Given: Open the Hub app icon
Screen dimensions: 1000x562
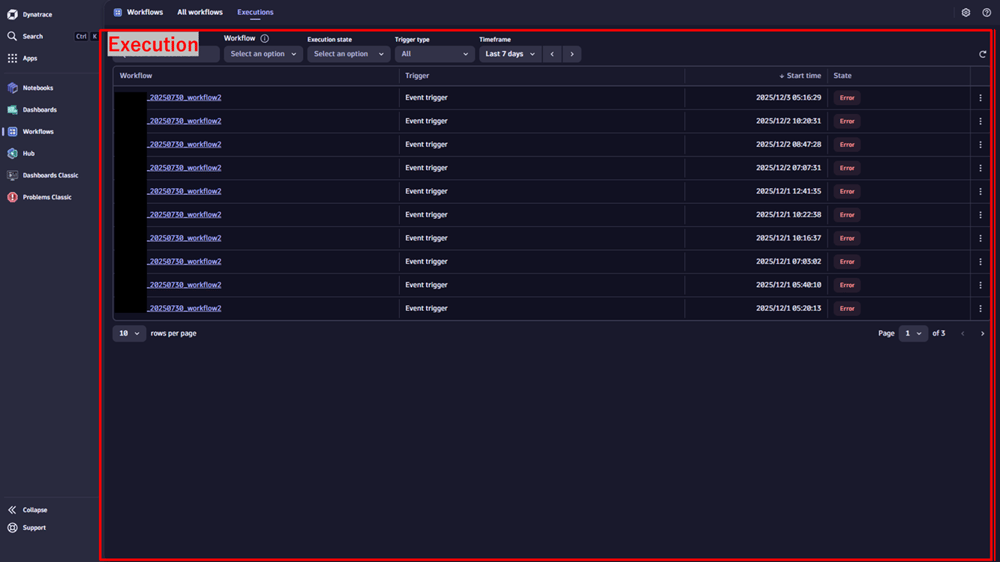Looking at the screenshot, I should (x=13, y=154).
